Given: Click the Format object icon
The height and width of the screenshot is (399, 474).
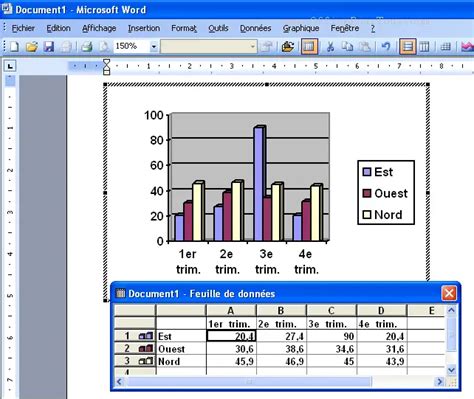Looking at the screenshot, I should pos(267,46).
